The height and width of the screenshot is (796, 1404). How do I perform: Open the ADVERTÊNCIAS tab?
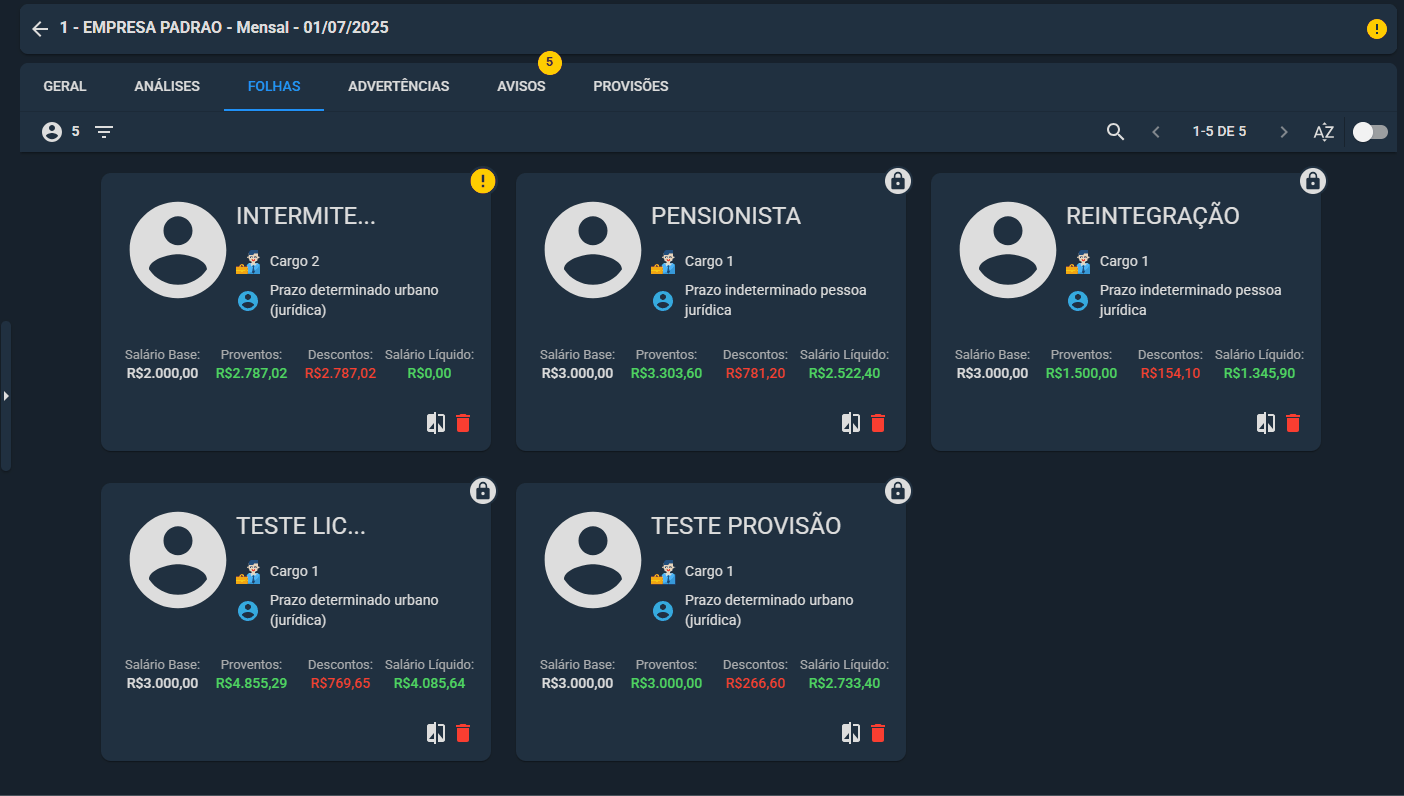pyautogui.click(x=399, y=86)
